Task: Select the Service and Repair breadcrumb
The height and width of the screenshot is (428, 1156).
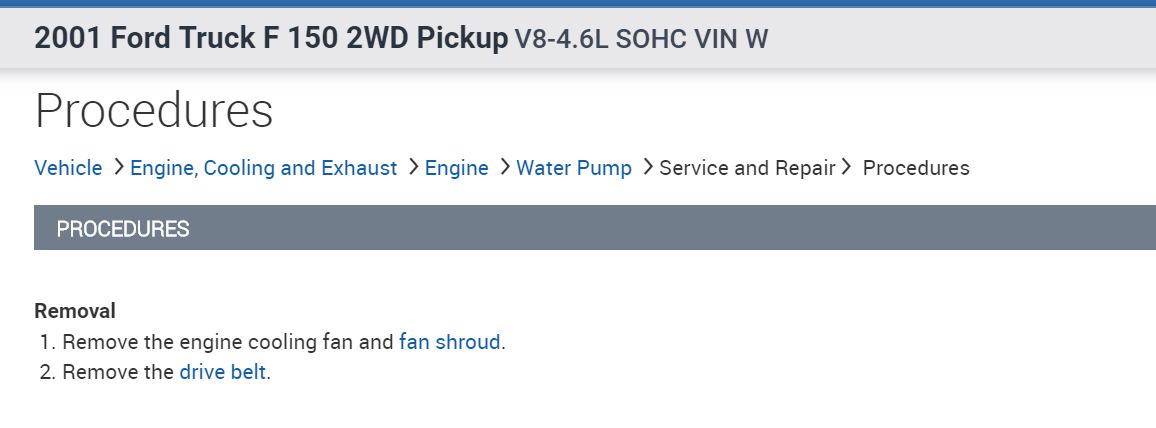Action: (x=746, y=168)
